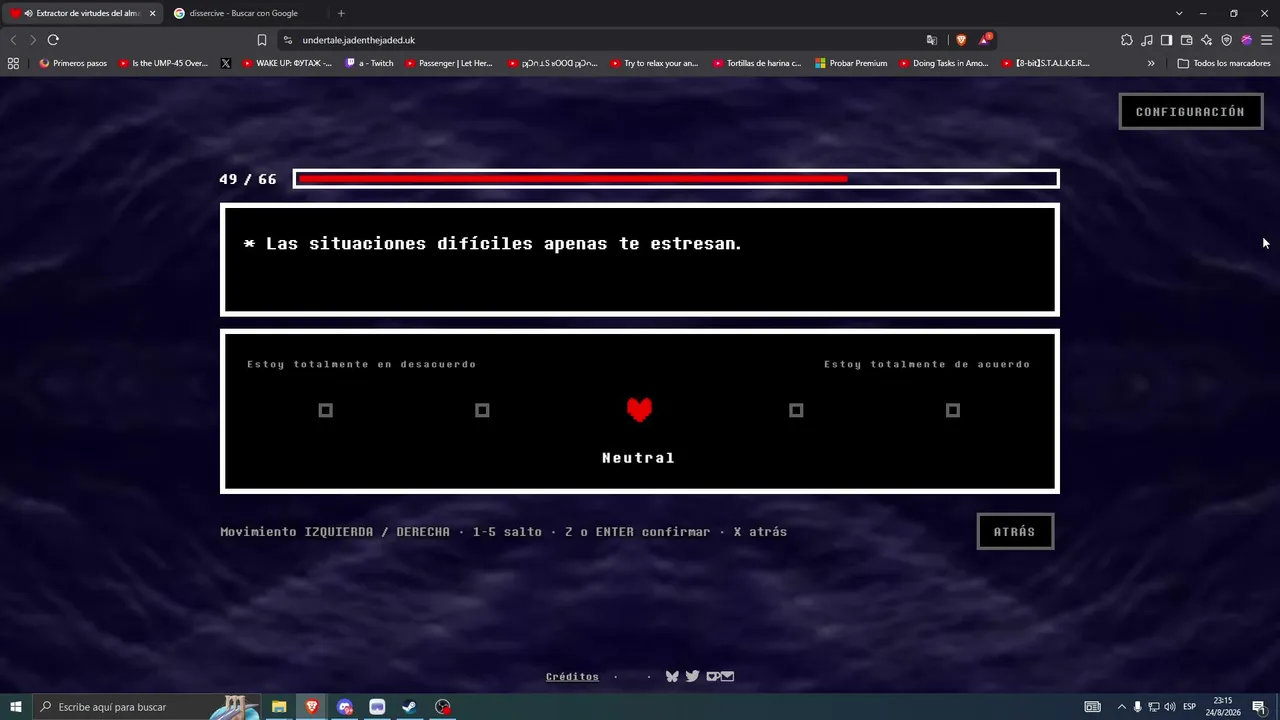Open the browser main hamburger menu
Screen dimensions: 1280x720
[x=1266, y=40]
